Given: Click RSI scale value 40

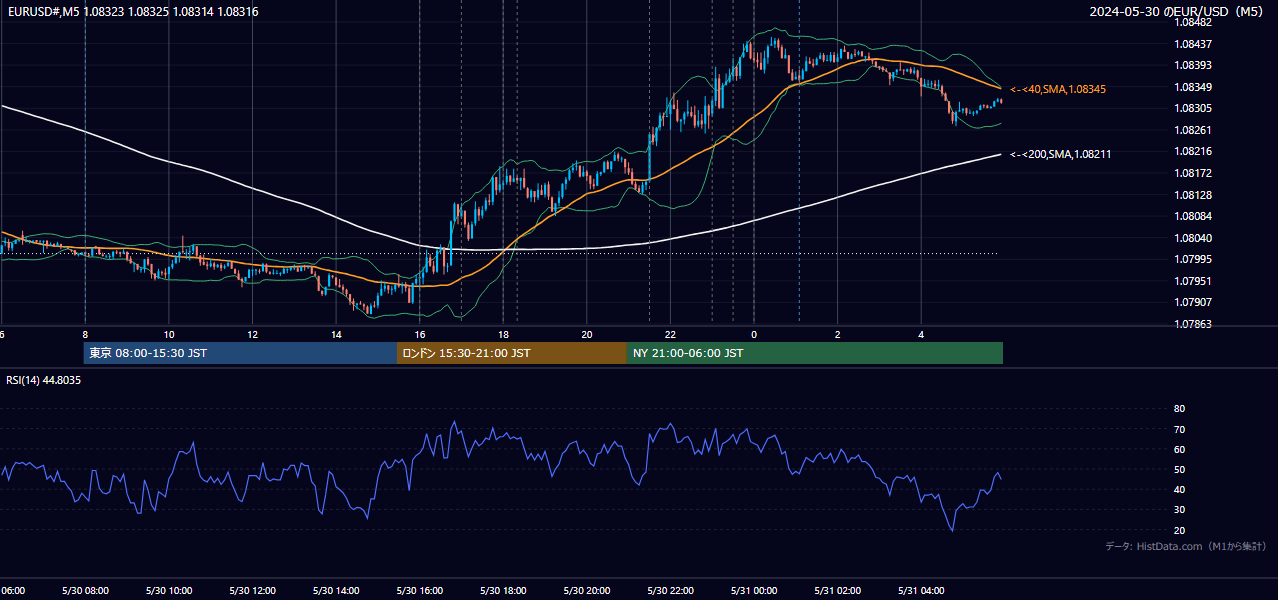Looking at the screenshot, I should tap(1179, 489).
